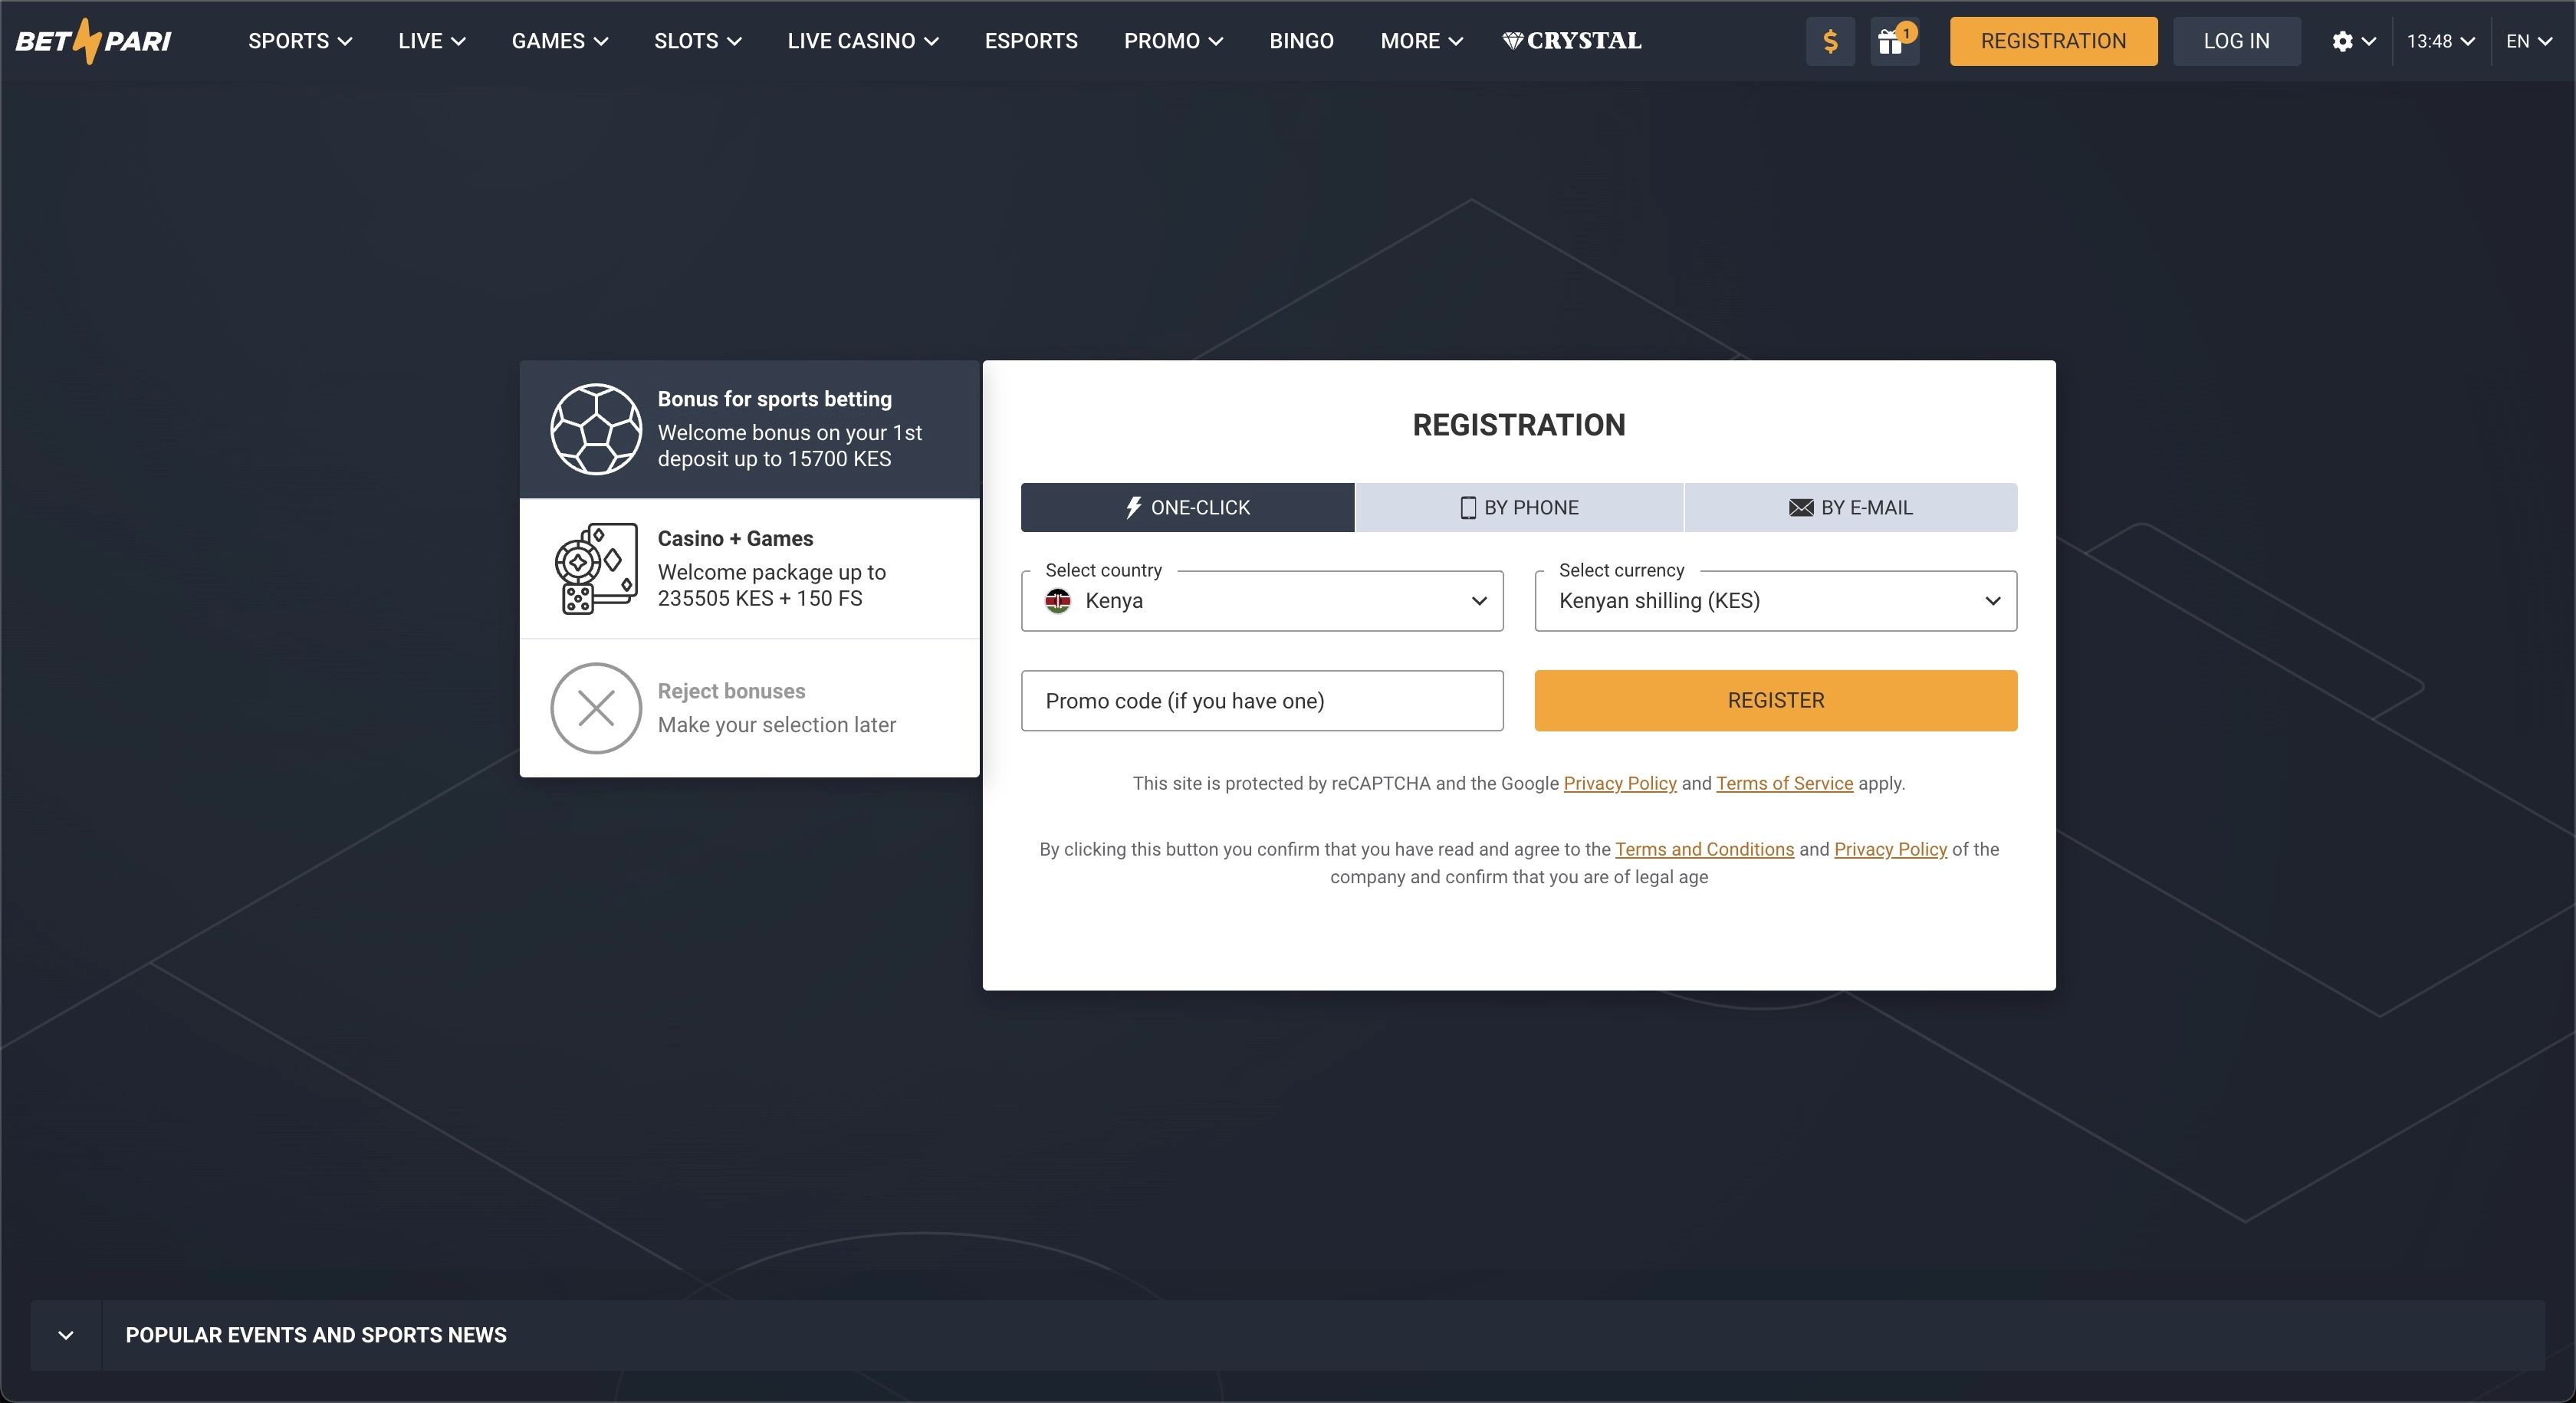Switch to By E-mail registration tab
2576x1403 pixels.
(1851, 507)
